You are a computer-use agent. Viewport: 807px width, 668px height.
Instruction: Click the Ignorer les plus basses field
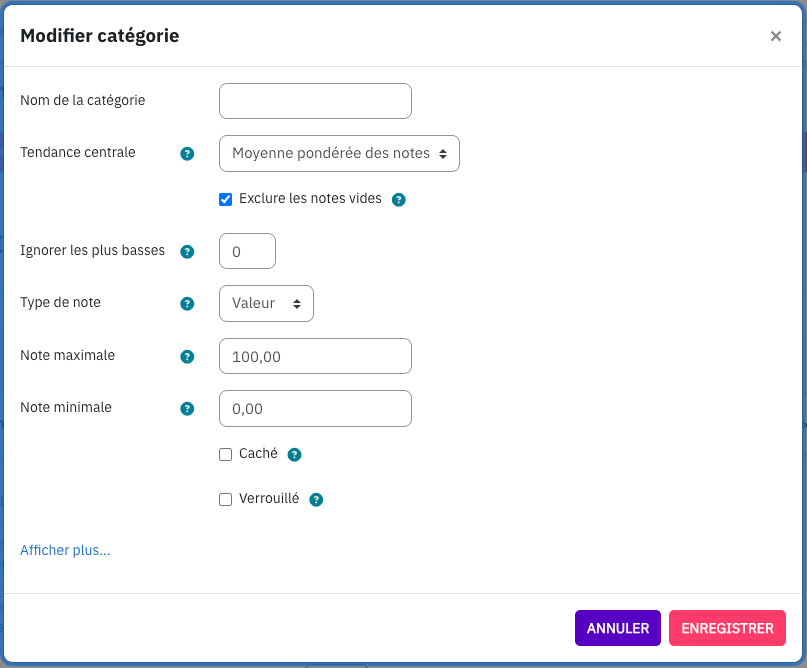[247, 251]
